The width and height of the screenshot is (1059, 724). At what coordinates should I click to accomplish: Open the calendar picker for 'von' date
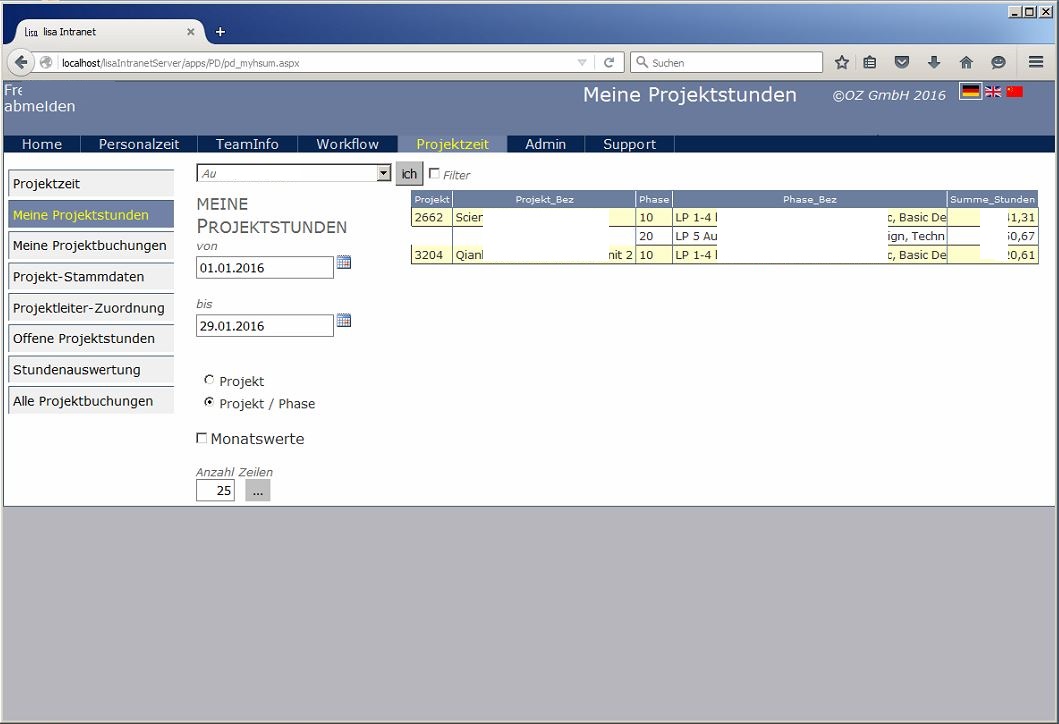pyautogui.click(x=344, y=262)
